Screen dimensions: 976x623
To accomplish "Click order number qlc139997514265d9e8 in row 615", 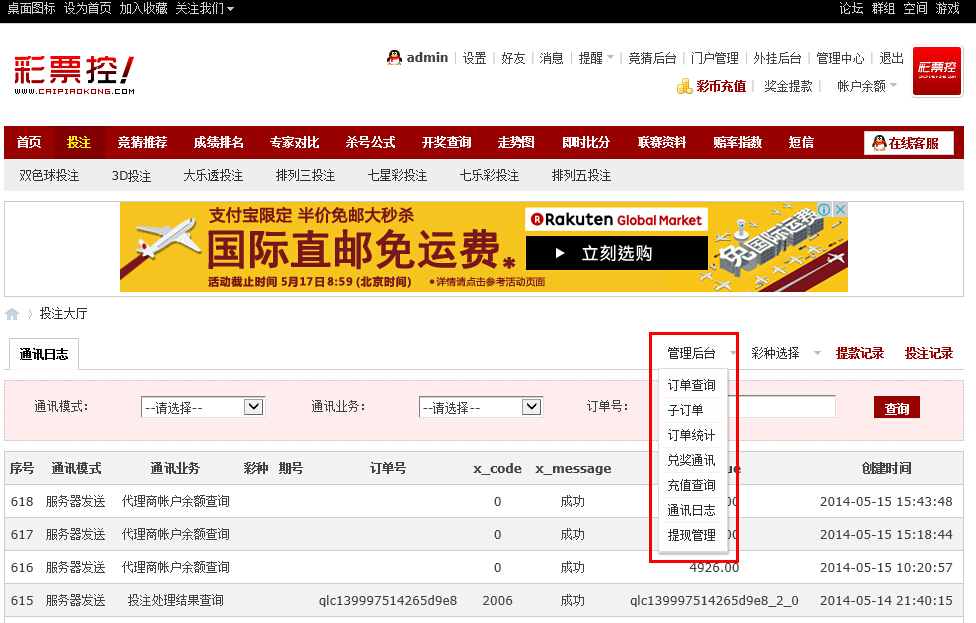I will coord(388,601).
